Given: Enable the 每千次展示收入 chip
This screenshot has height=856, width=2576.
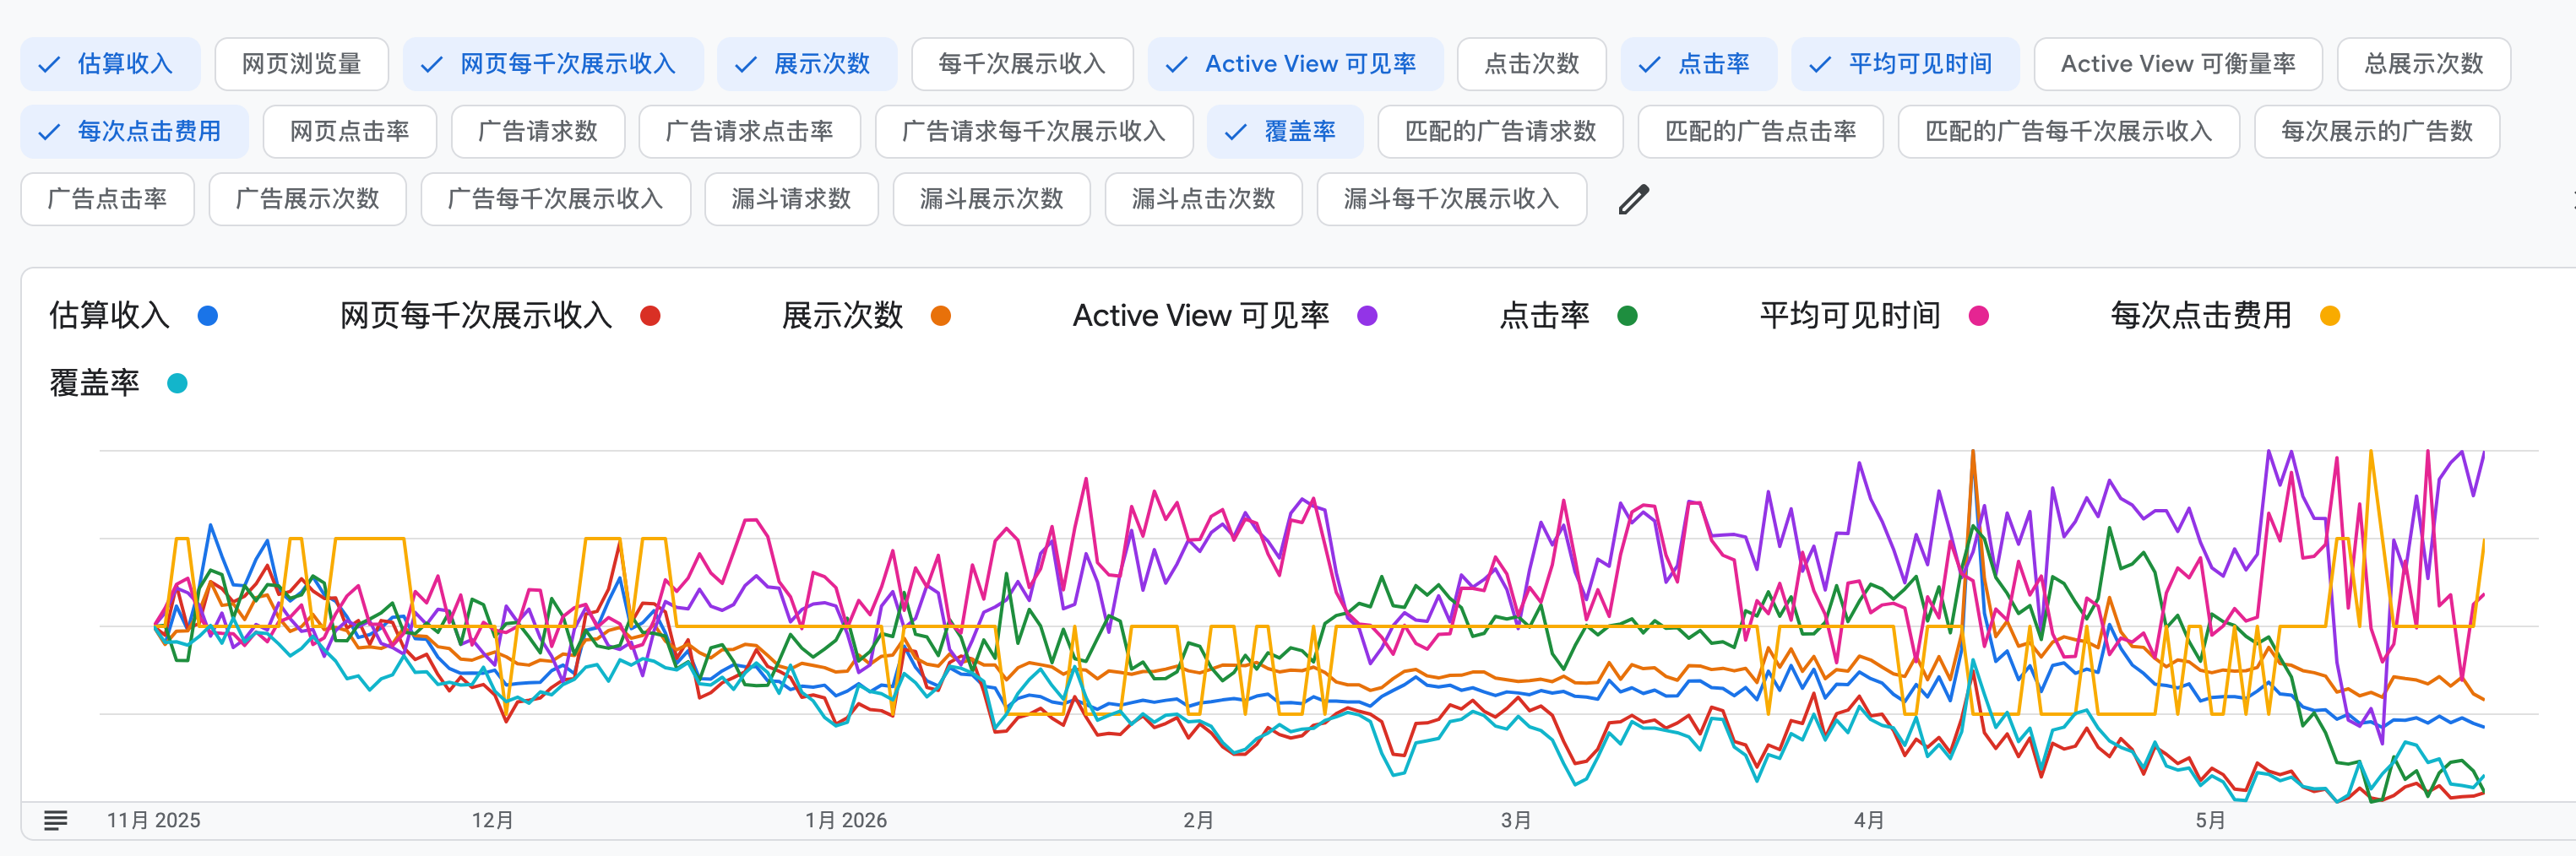Looking at the screenshot, I should click(1022, 64).
